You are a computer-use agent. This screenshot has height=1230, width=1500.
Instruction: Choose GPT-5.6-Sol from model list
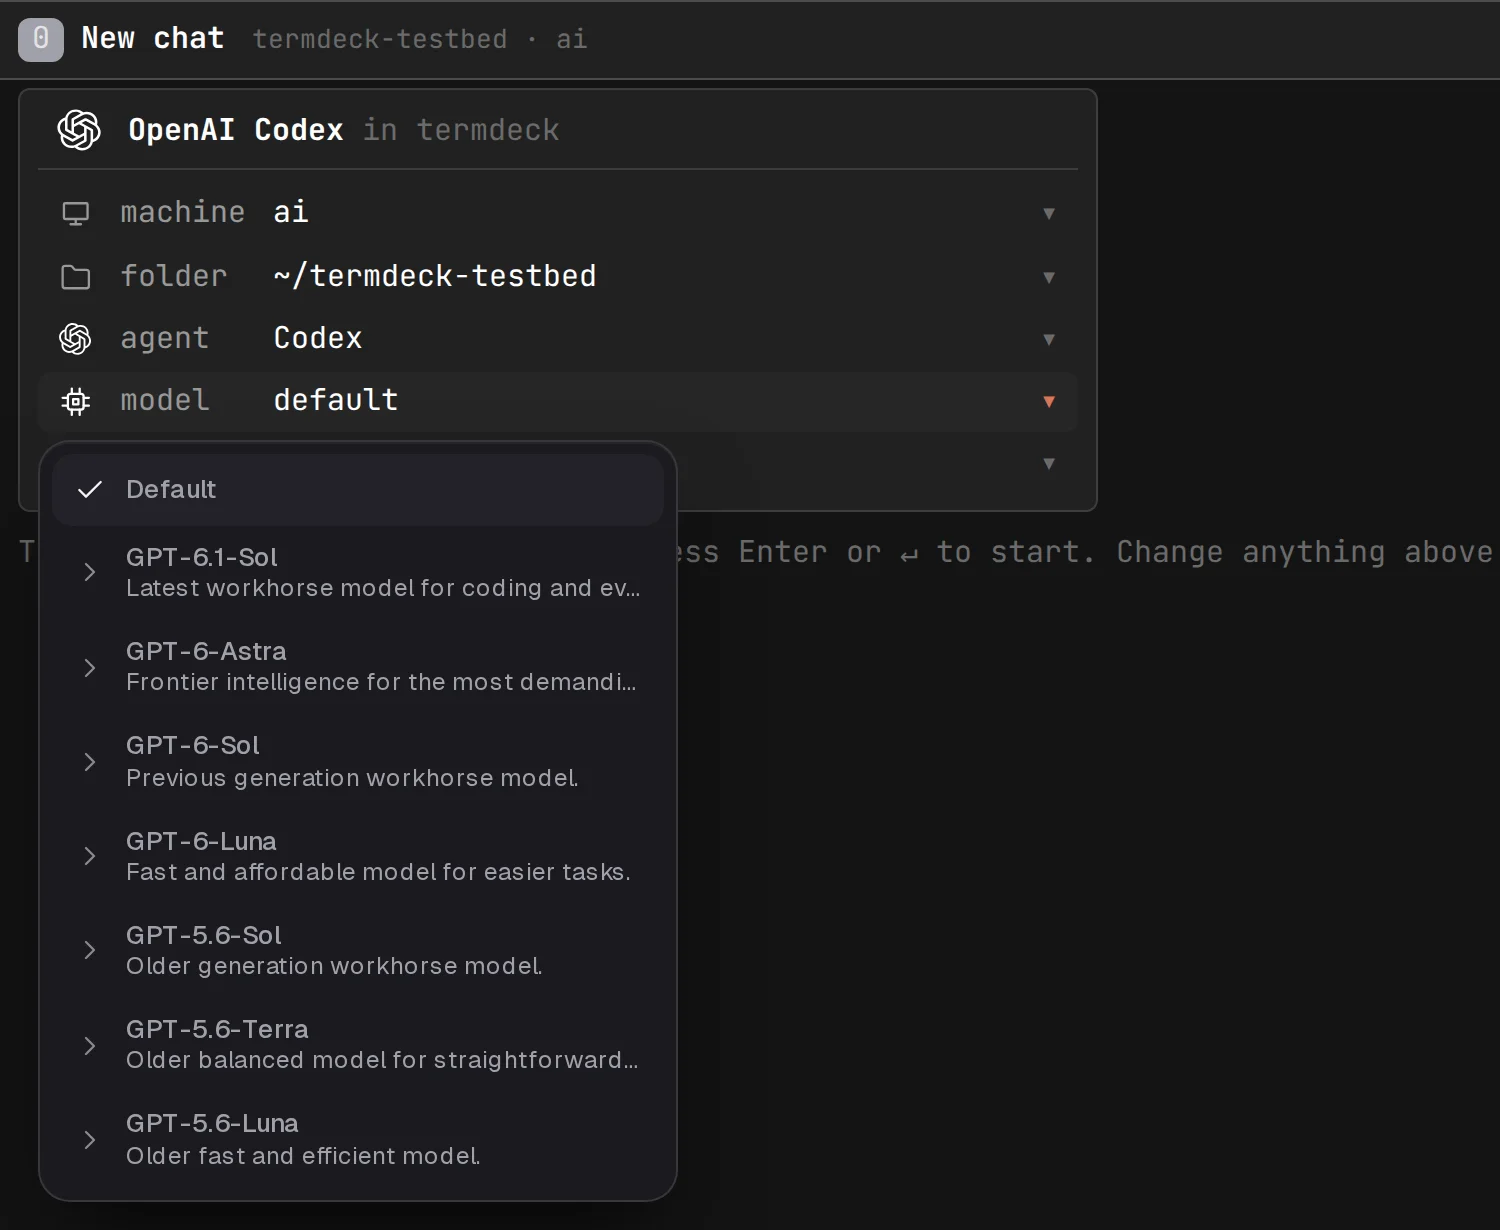pos(358,950)
